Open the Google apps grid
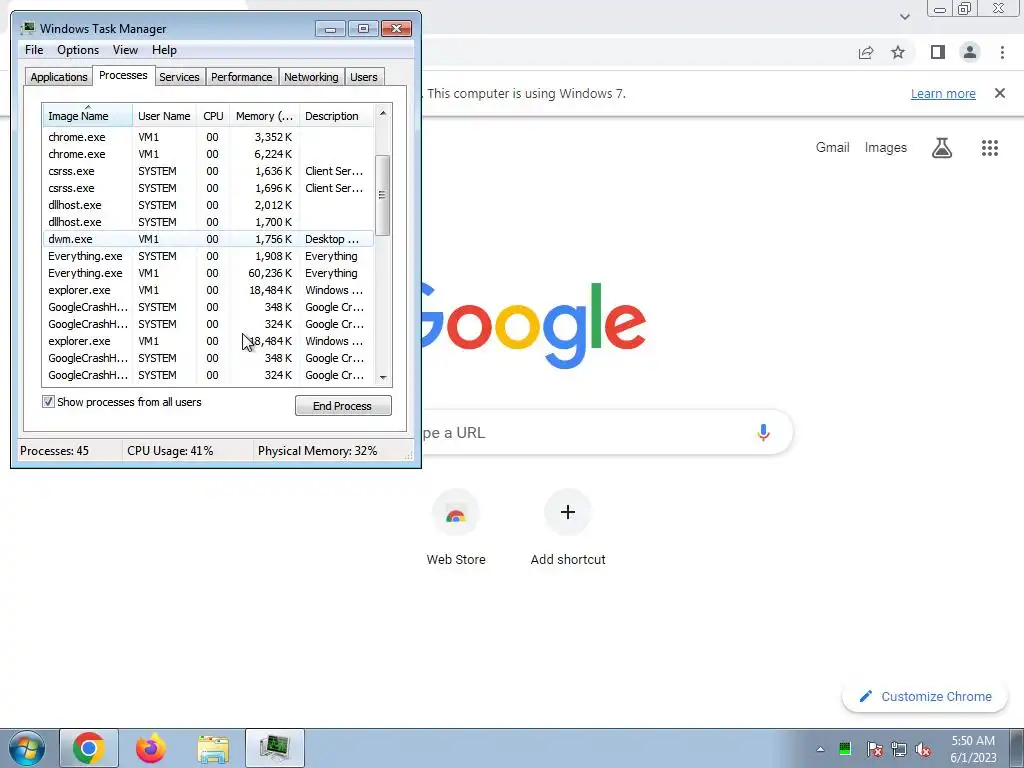 tap(990, 148)
